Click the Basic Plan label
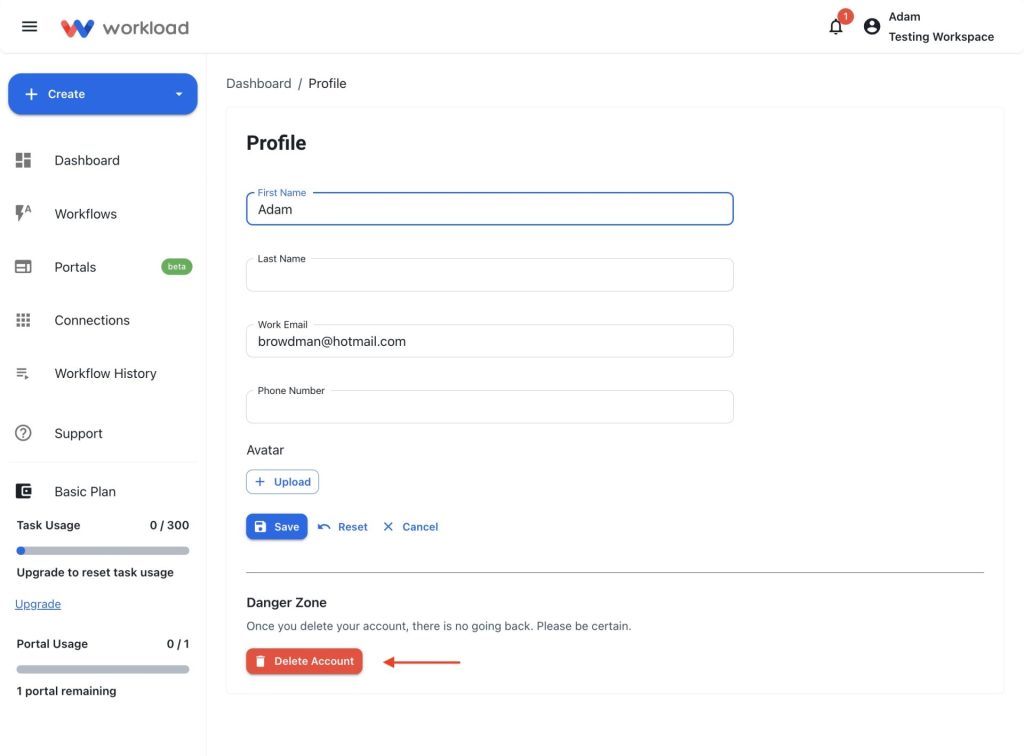 point(85,492)
